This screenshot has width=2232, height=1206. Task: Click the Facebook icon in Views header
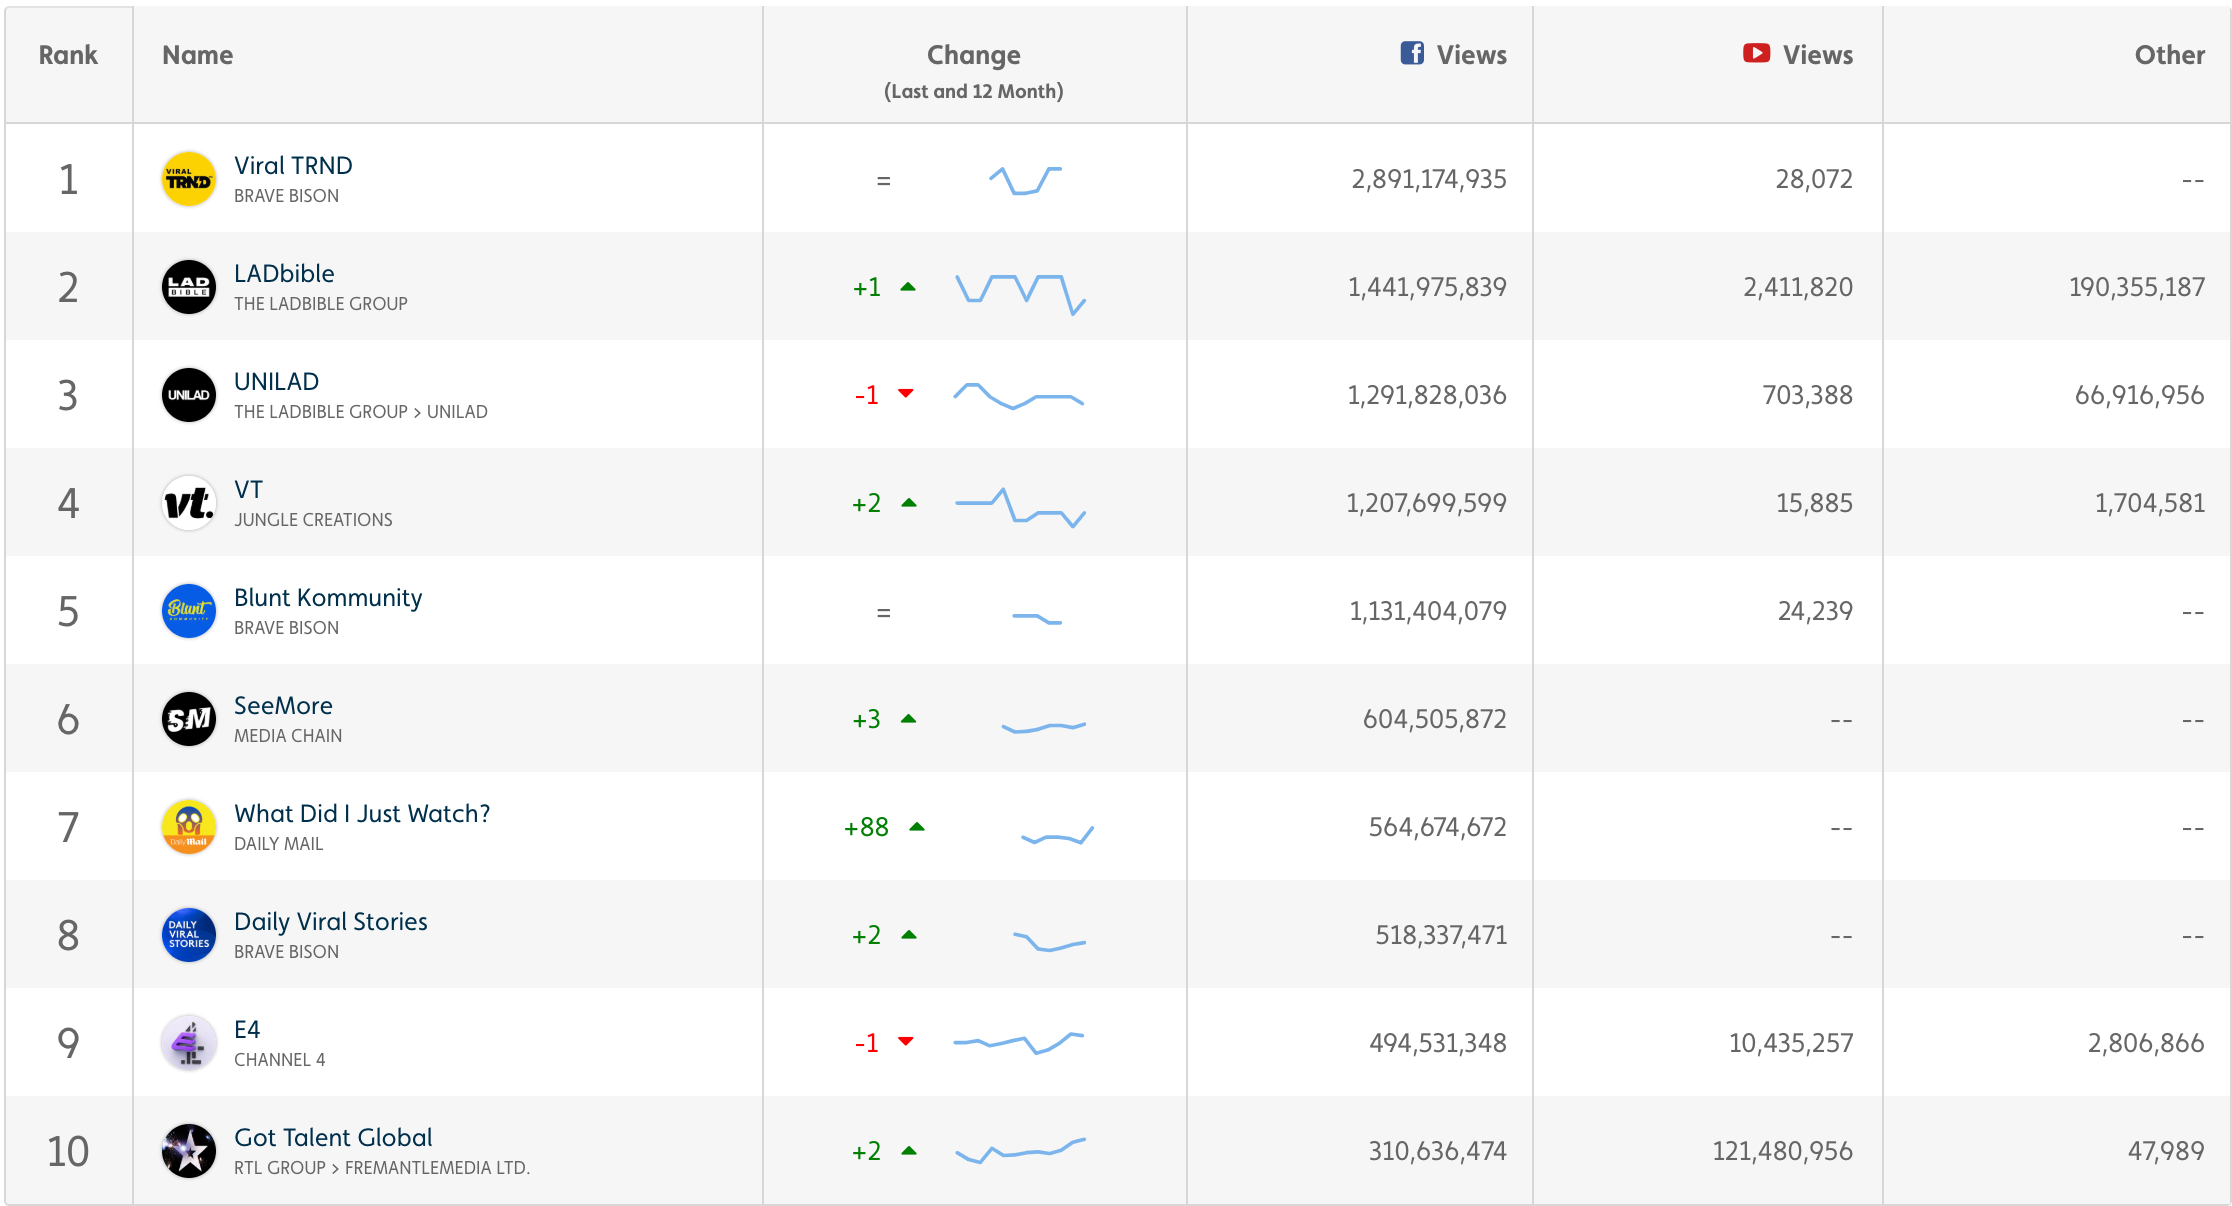point(1412,53)
